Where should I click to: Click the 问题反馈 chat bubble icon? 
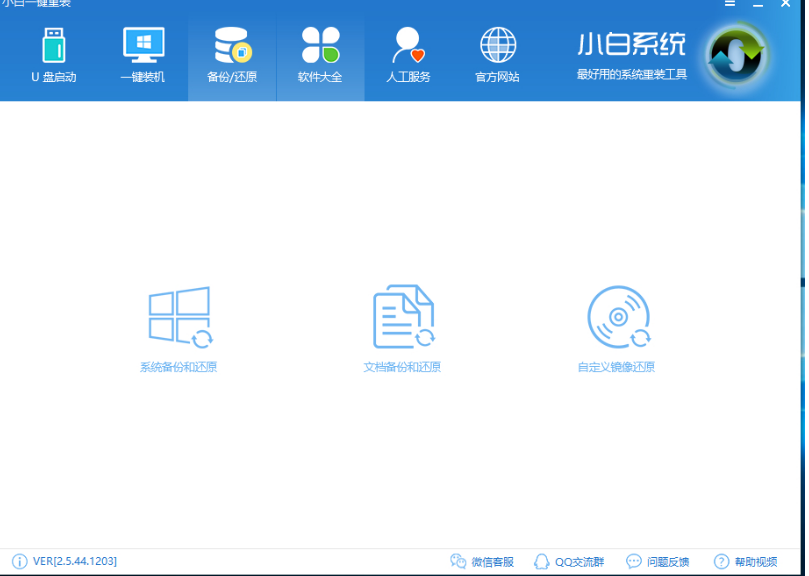tap(634, 562)
